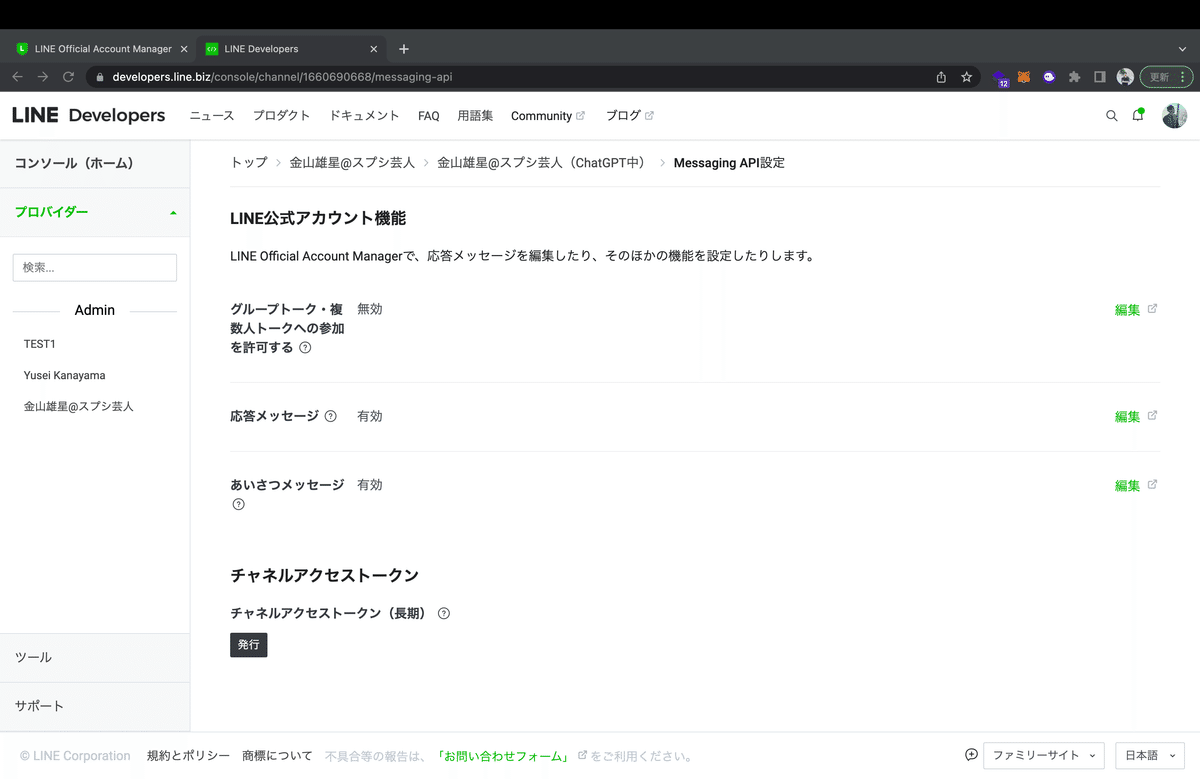Open FAQ in top navigation
The height and width of the screenshot is (779, 1200).
(429, 116)
